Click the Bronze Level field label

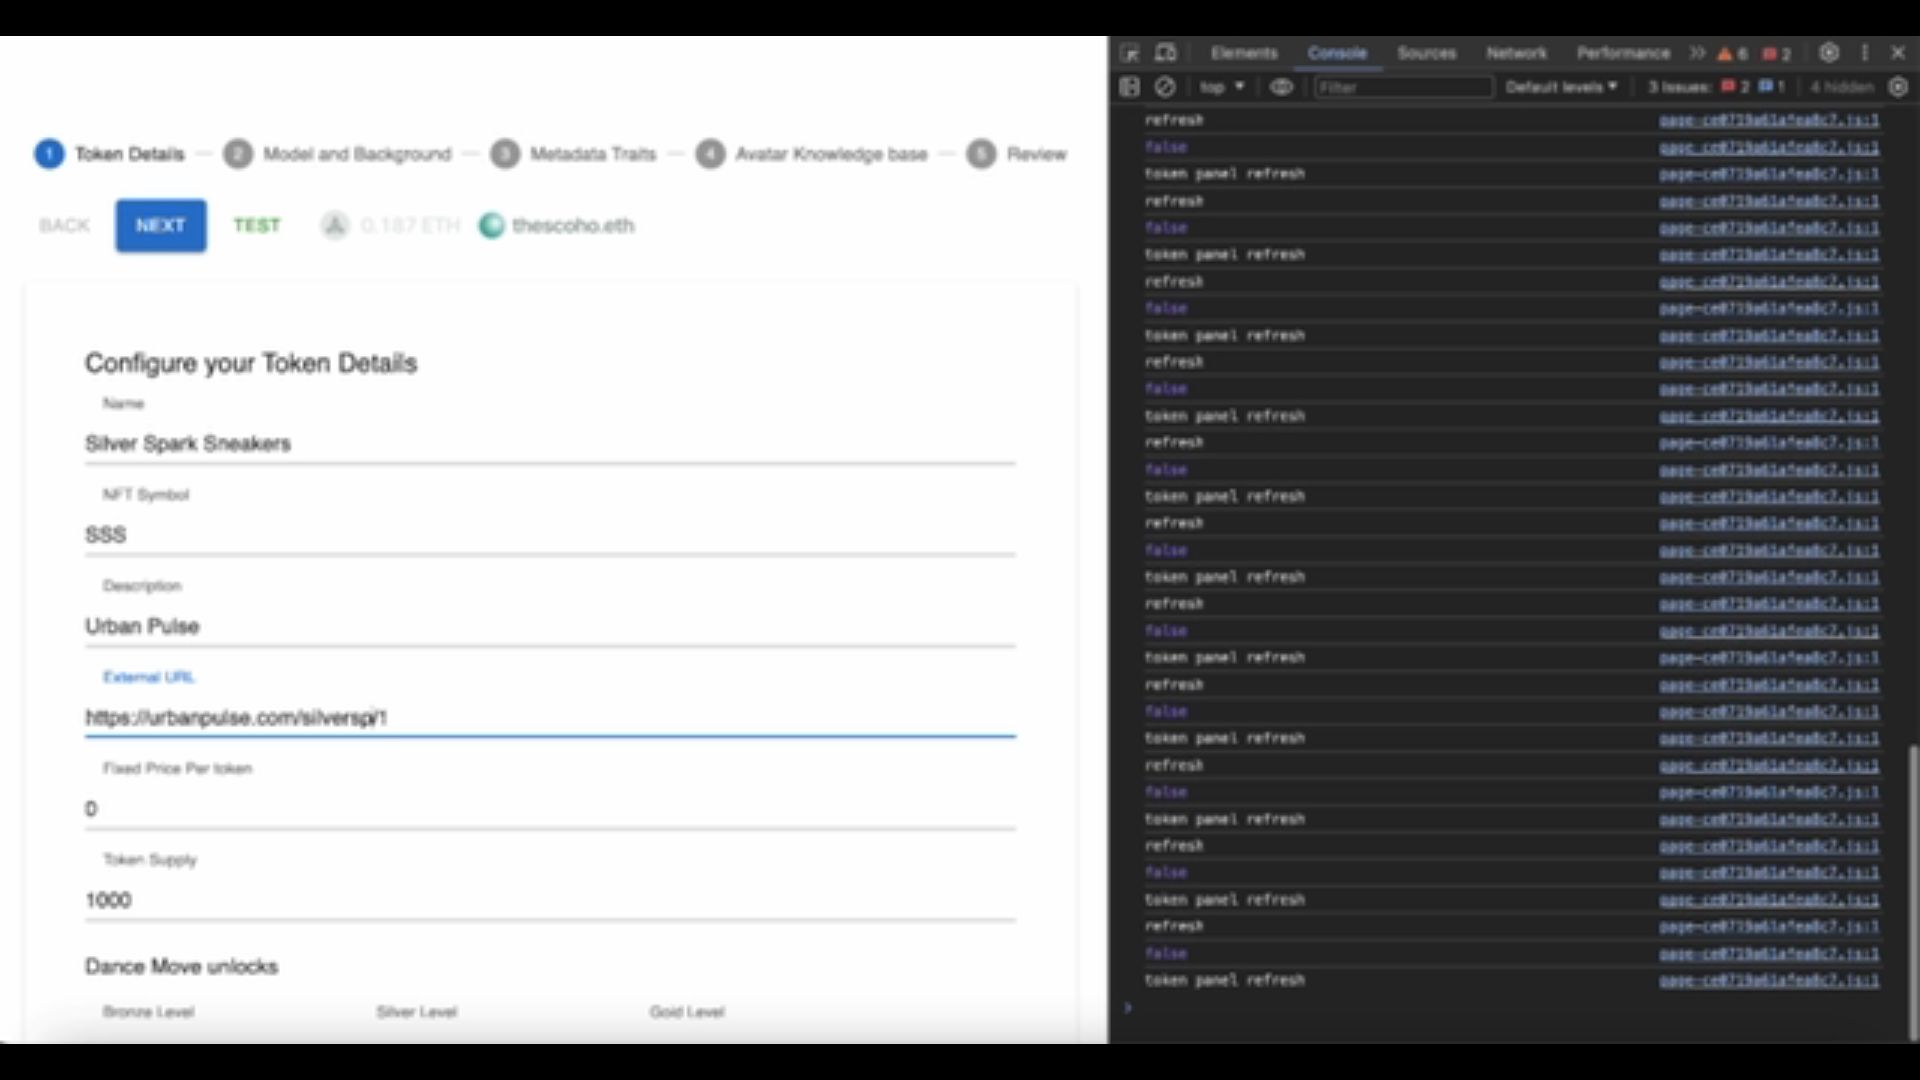point(148,1012)
